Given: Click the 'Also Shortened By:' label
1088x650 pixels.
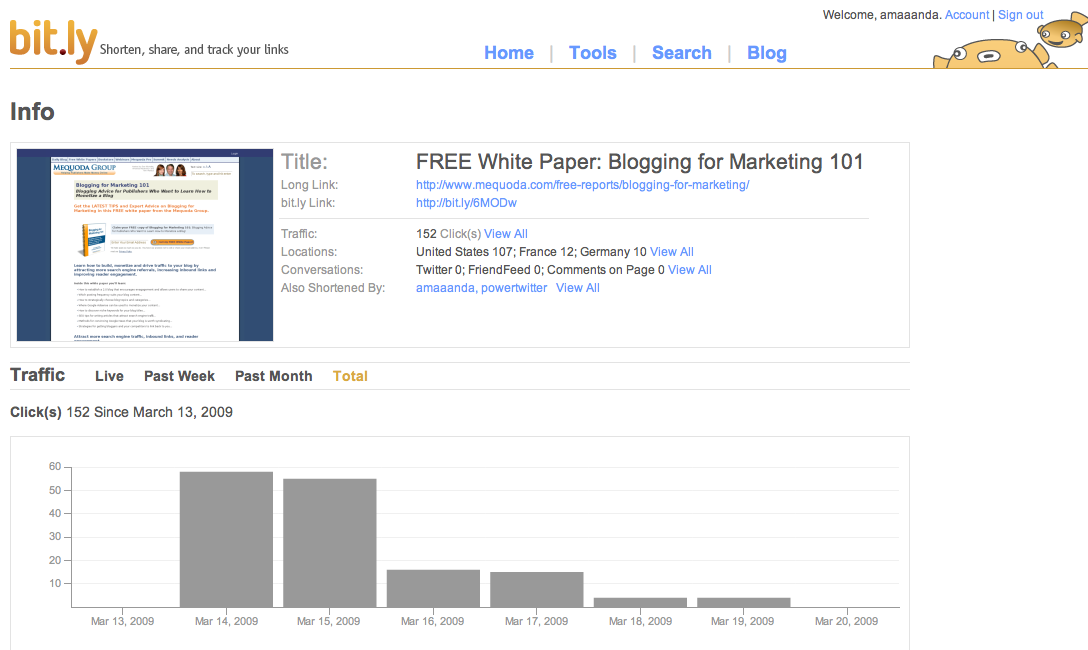Looking at the screenshot, I should pyautogui.click(x=333, y=288).
